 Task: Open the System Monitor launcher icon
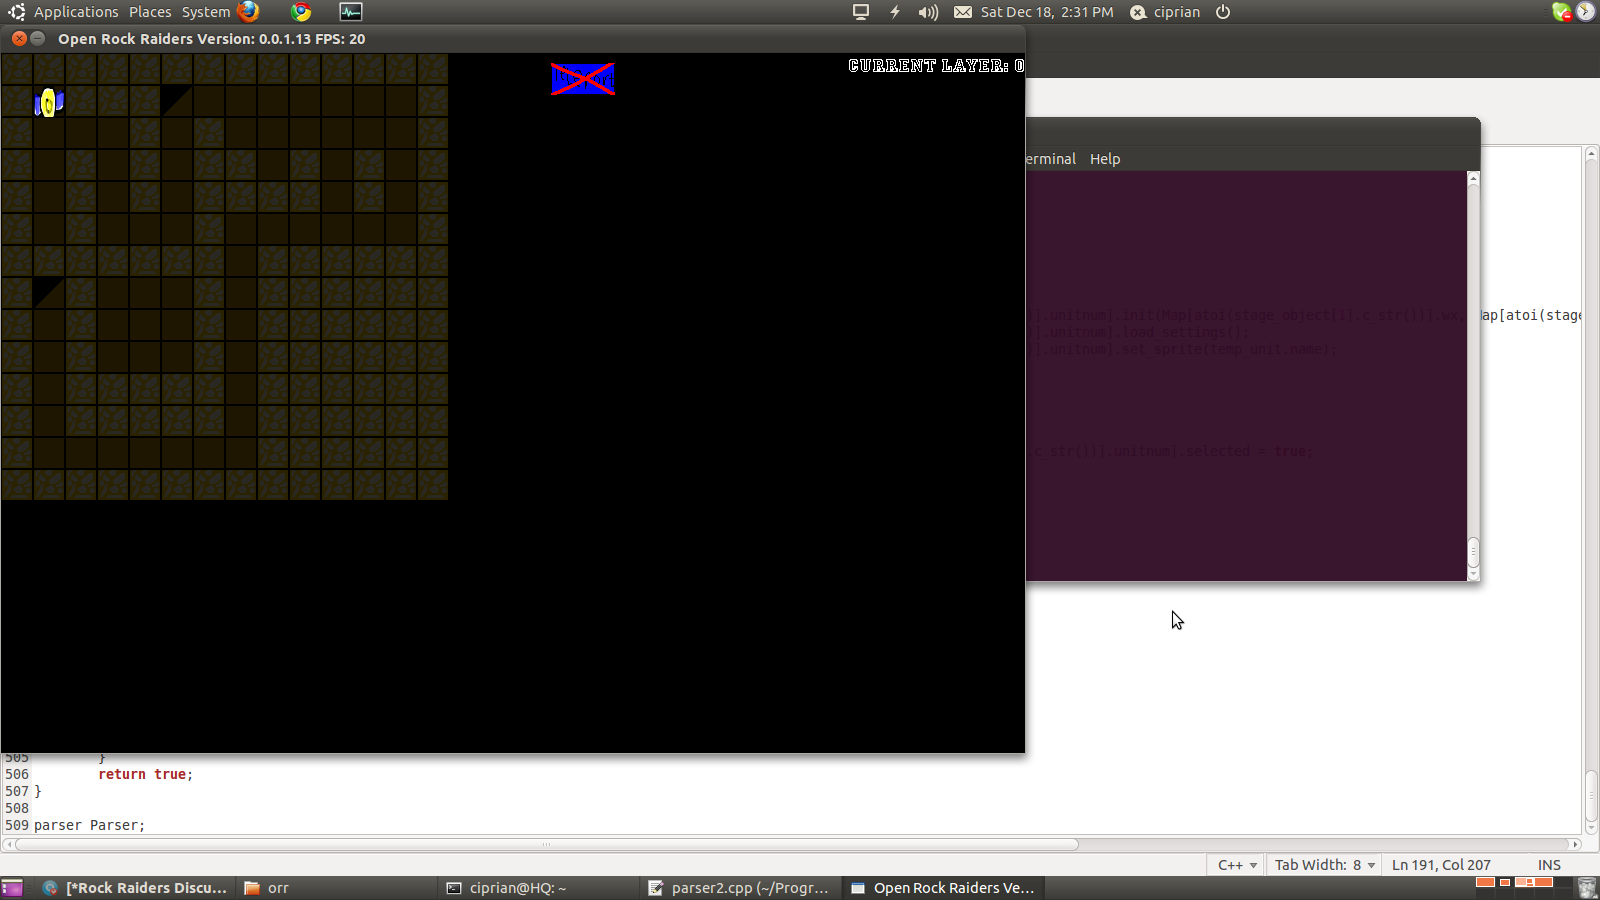(351, 12)
